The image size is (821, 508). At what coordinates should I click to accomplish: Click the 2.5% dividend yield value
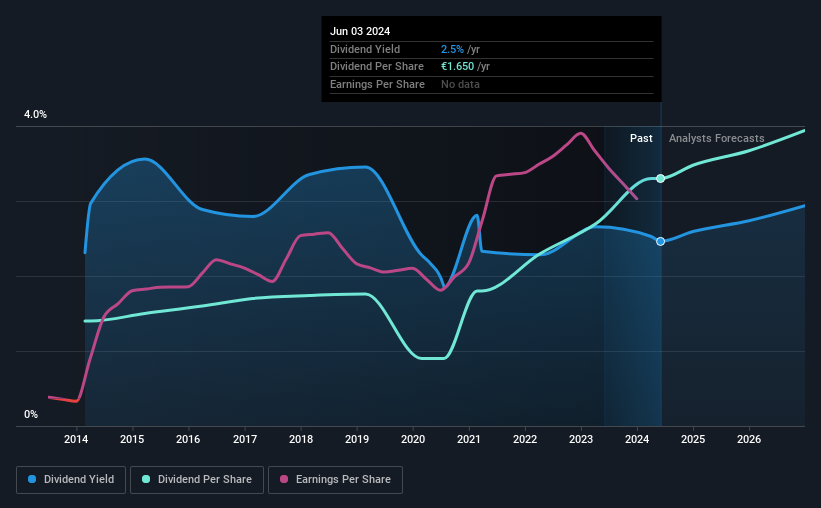(452, 49)
